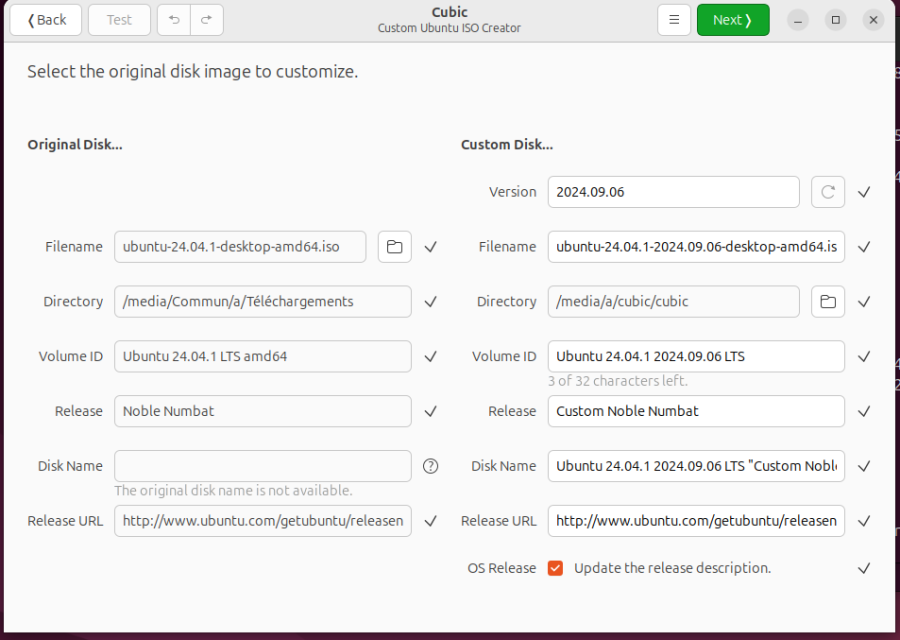Image resolution: width=900 pixels, height=640 pixels.
Task: Maximize the Cubic window
Action: tap(836, 20)
